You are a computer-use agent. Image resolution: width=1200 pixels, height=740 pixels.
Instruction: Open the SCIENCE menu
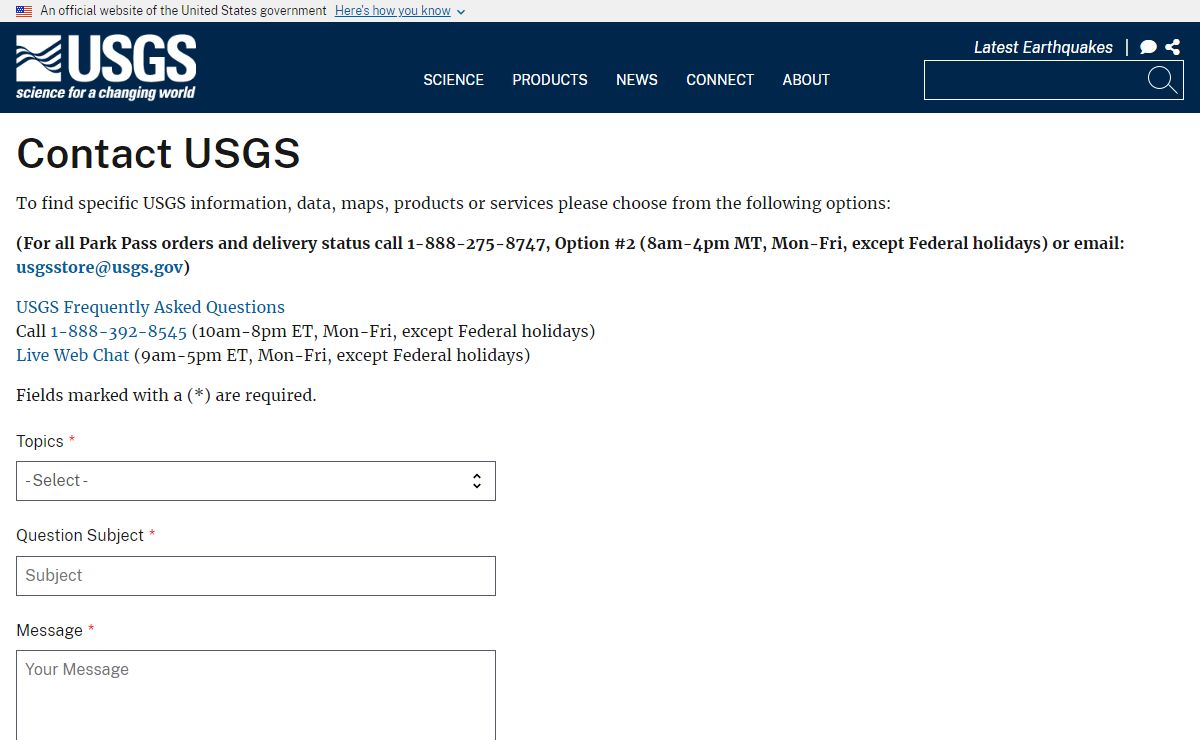click(453, 80)
